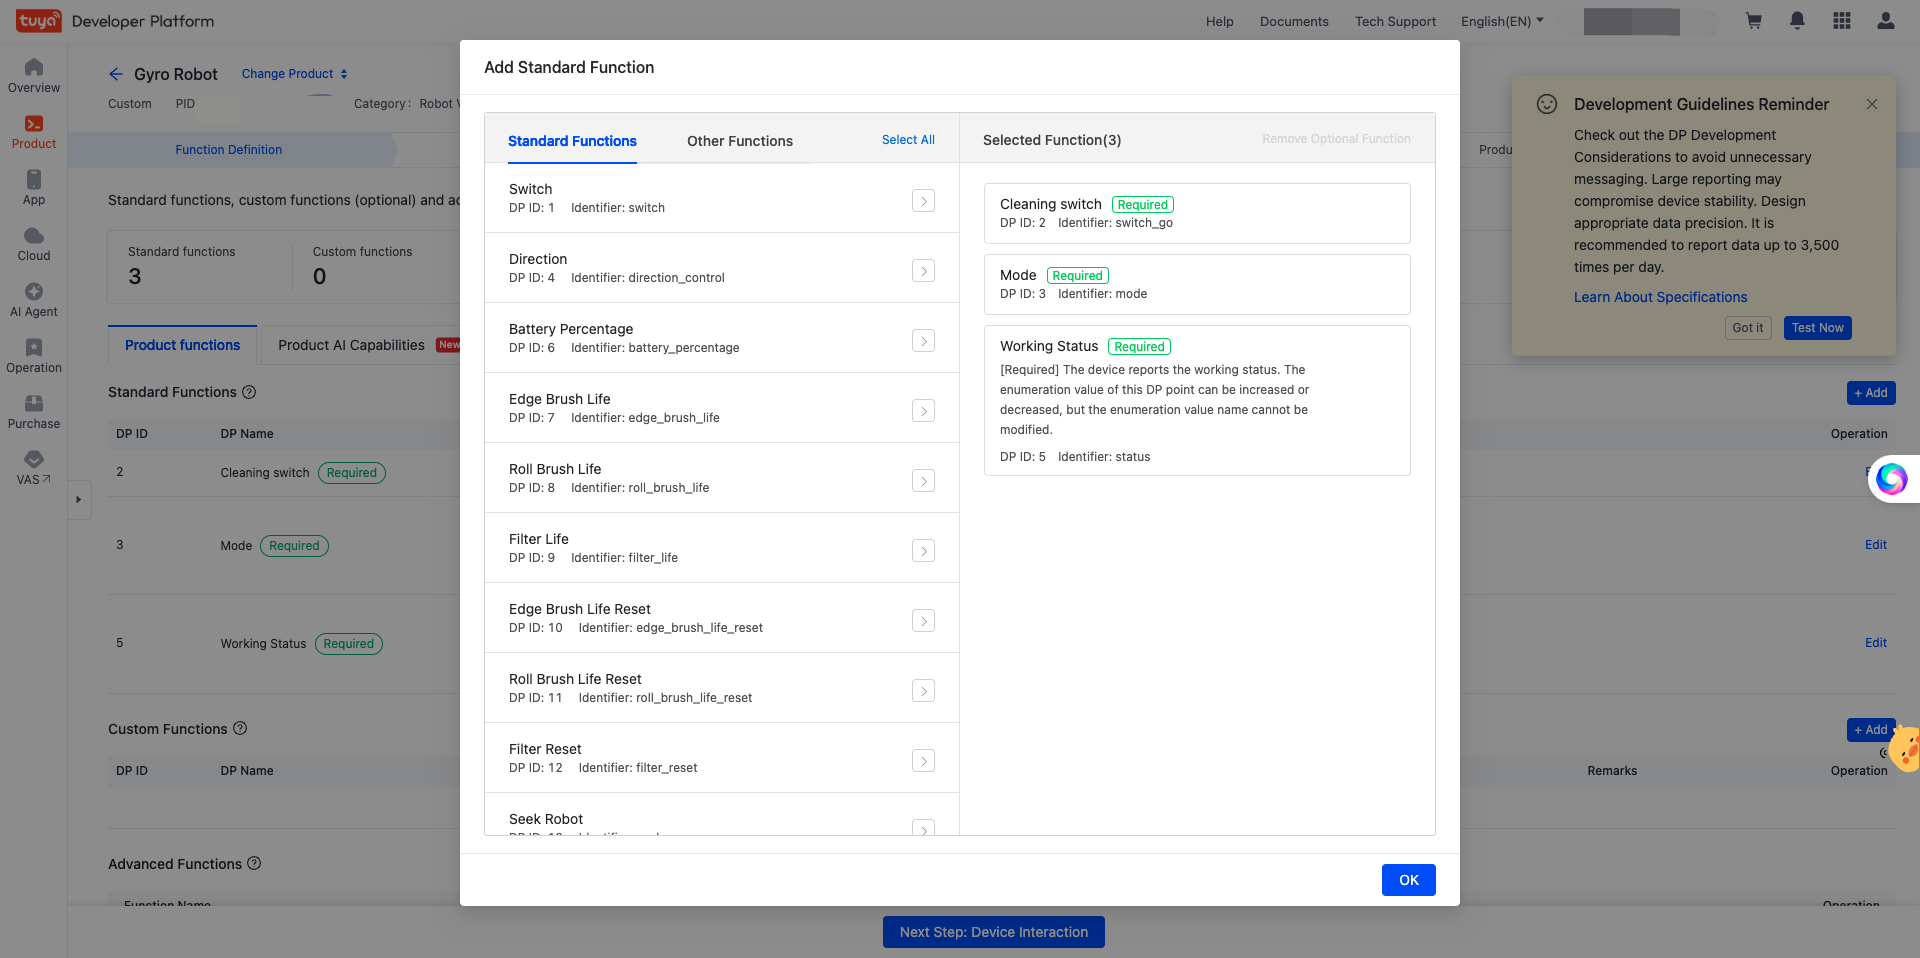1920x958 pixels.
Task: Add Filter Life function with its arrow
Action: tap(924, 551)
